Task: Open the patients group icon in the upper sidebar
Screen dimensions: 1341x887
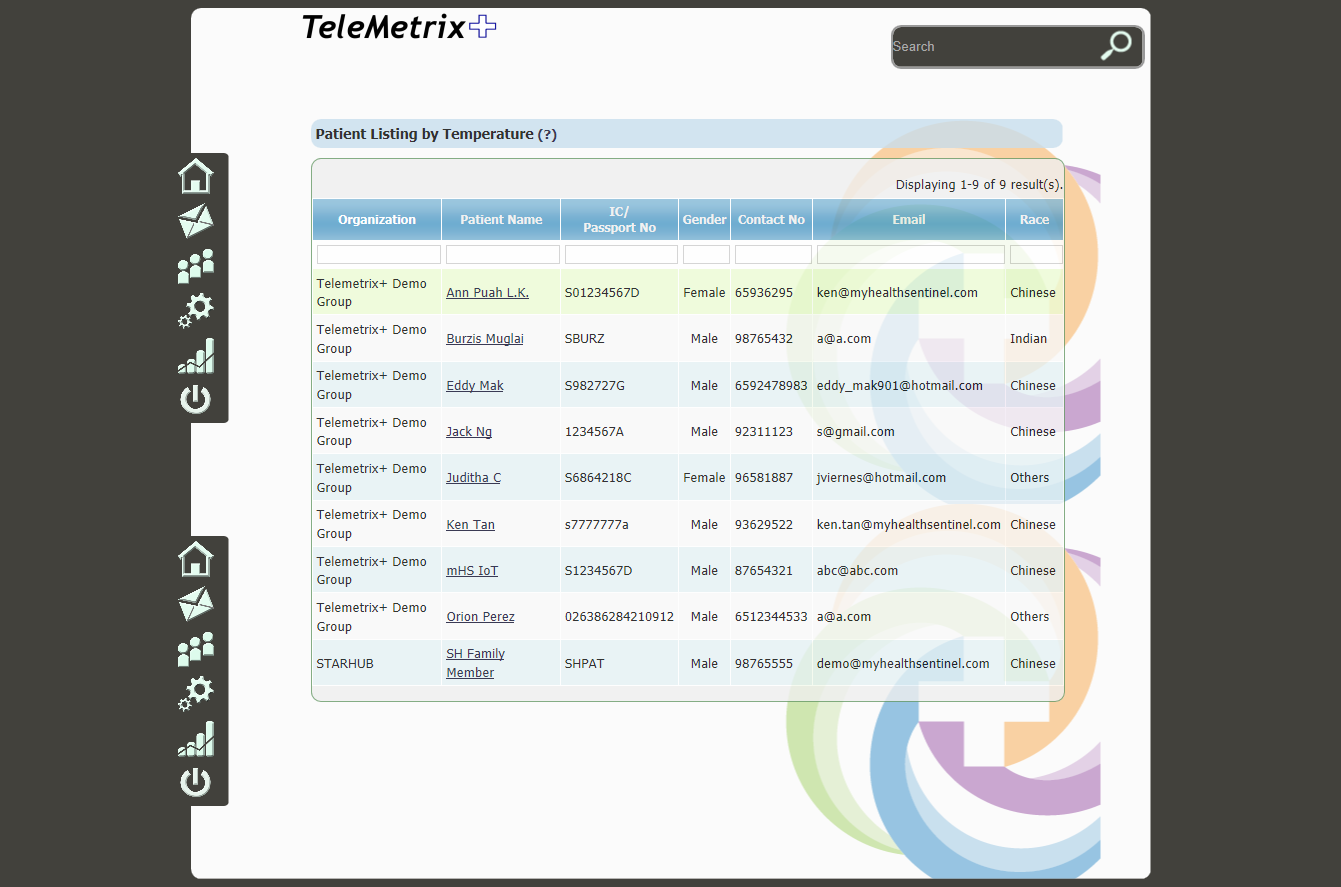Action: [196, 266]
